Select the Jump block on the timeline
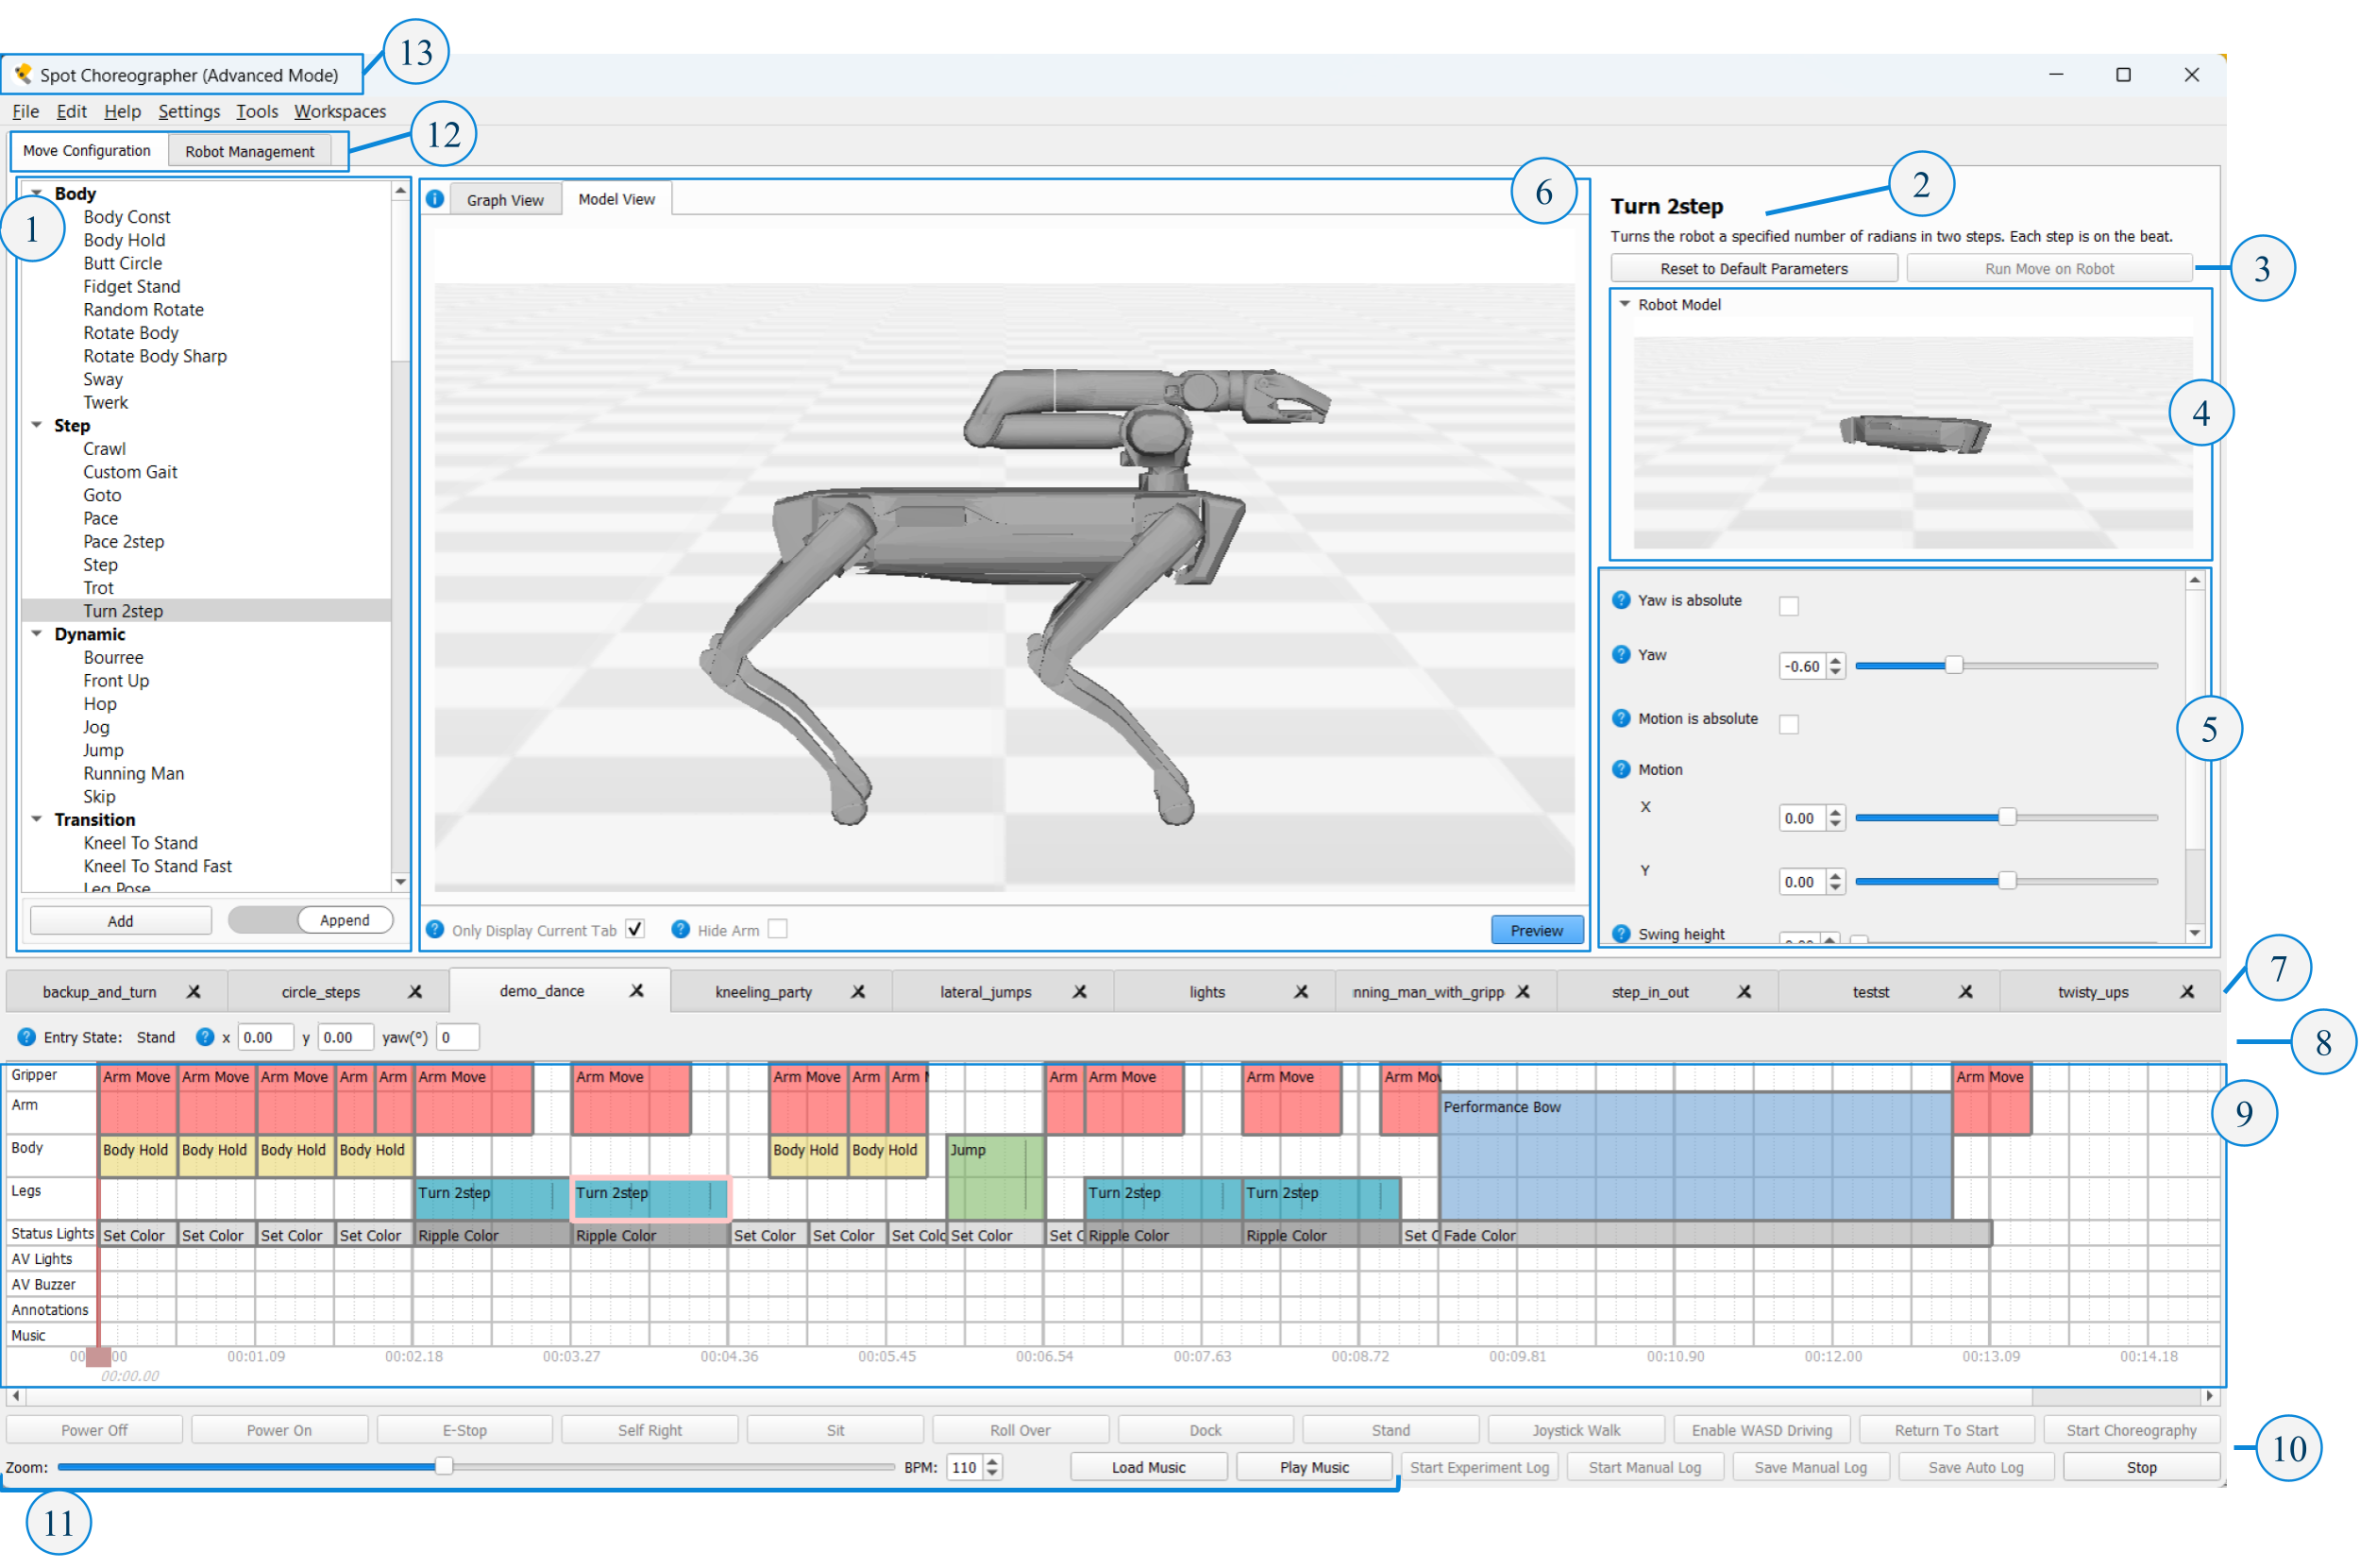This screenshot has width=2360, height=1568. (994, 1175)
